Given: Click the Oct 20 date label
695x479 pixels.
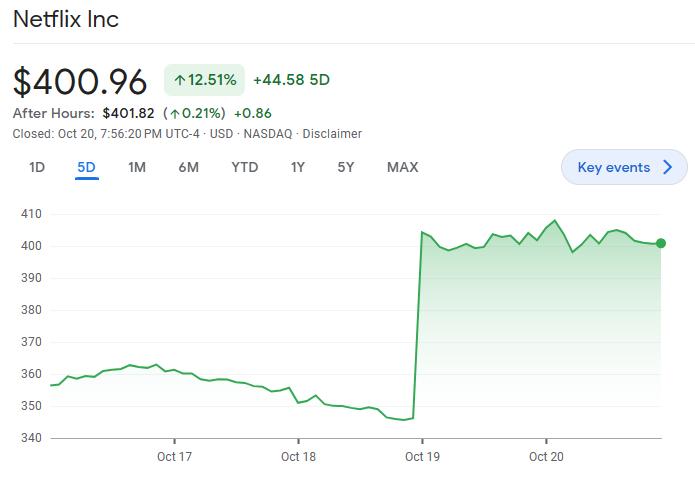Looking at the screenshot, I should tap(546, 457).
